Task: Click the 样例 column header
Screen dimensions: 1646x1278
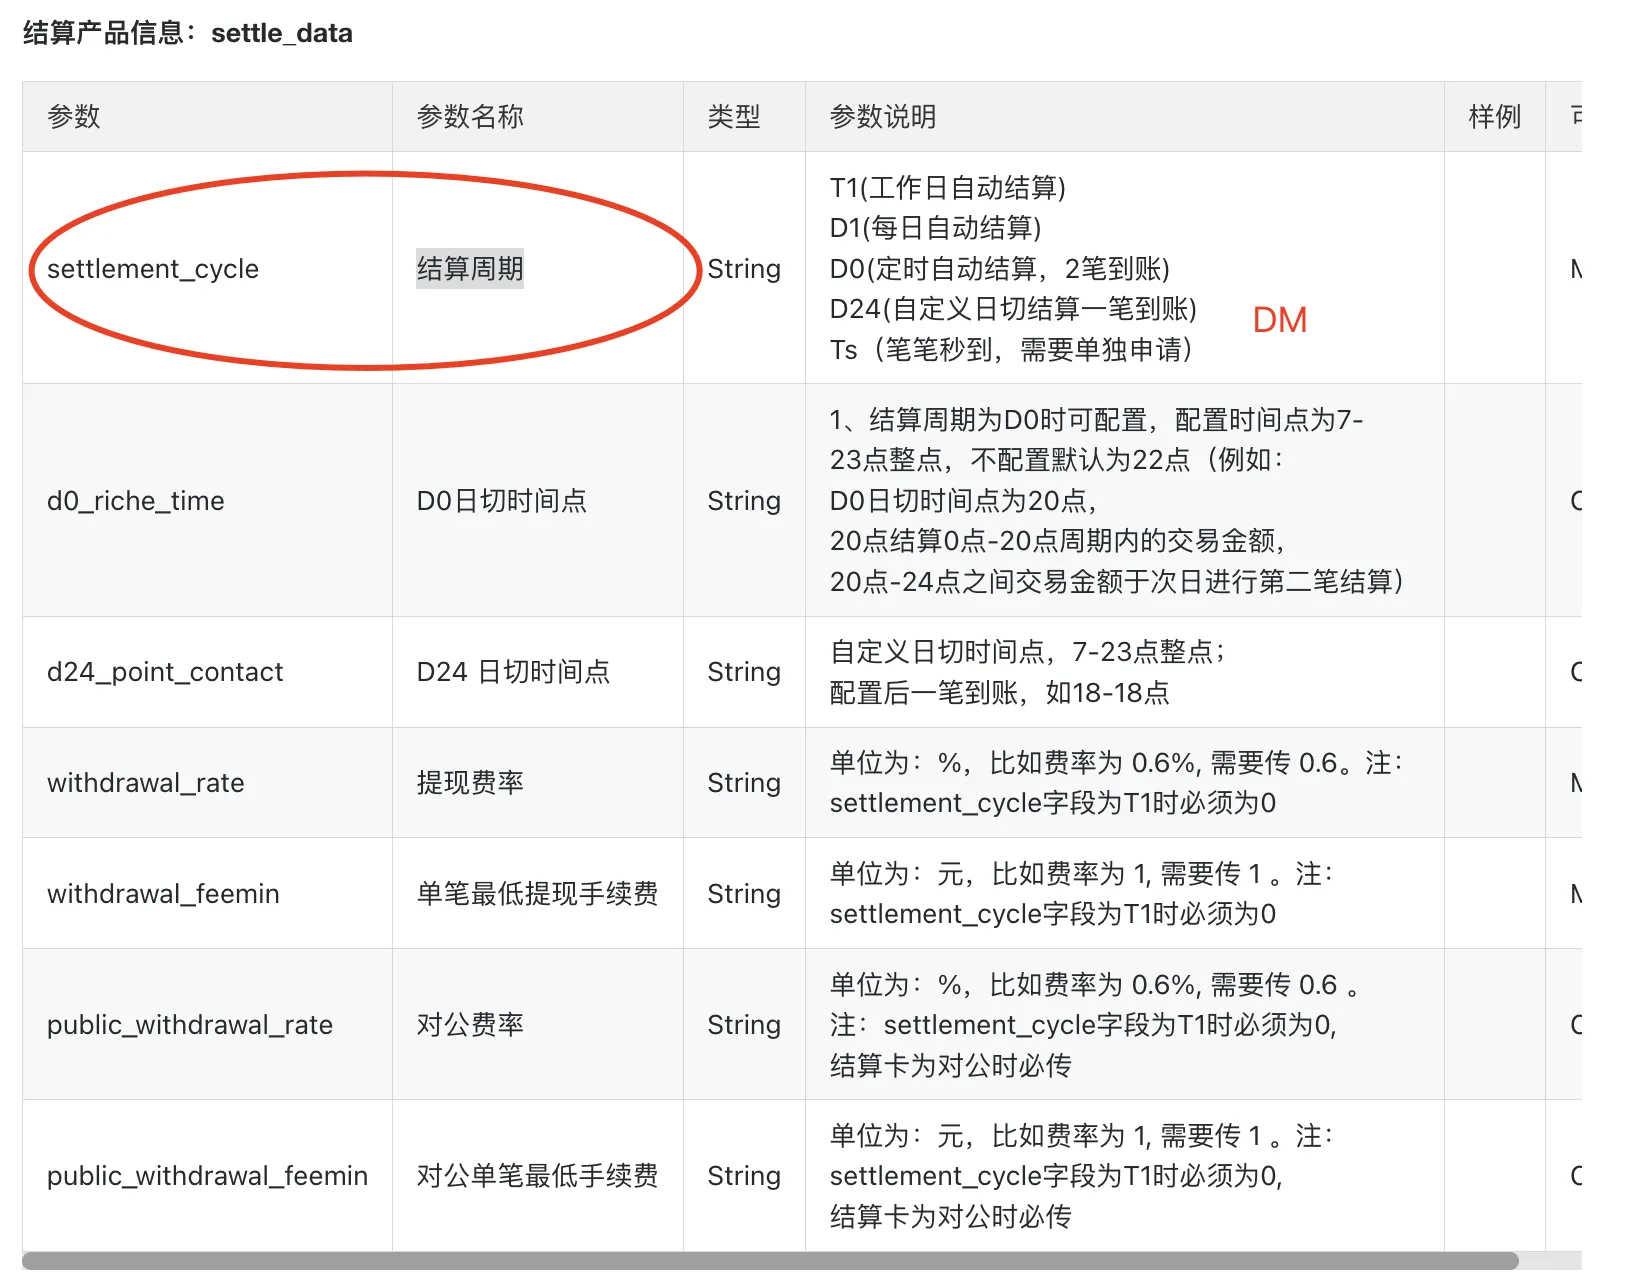Action: [1494, 117]
